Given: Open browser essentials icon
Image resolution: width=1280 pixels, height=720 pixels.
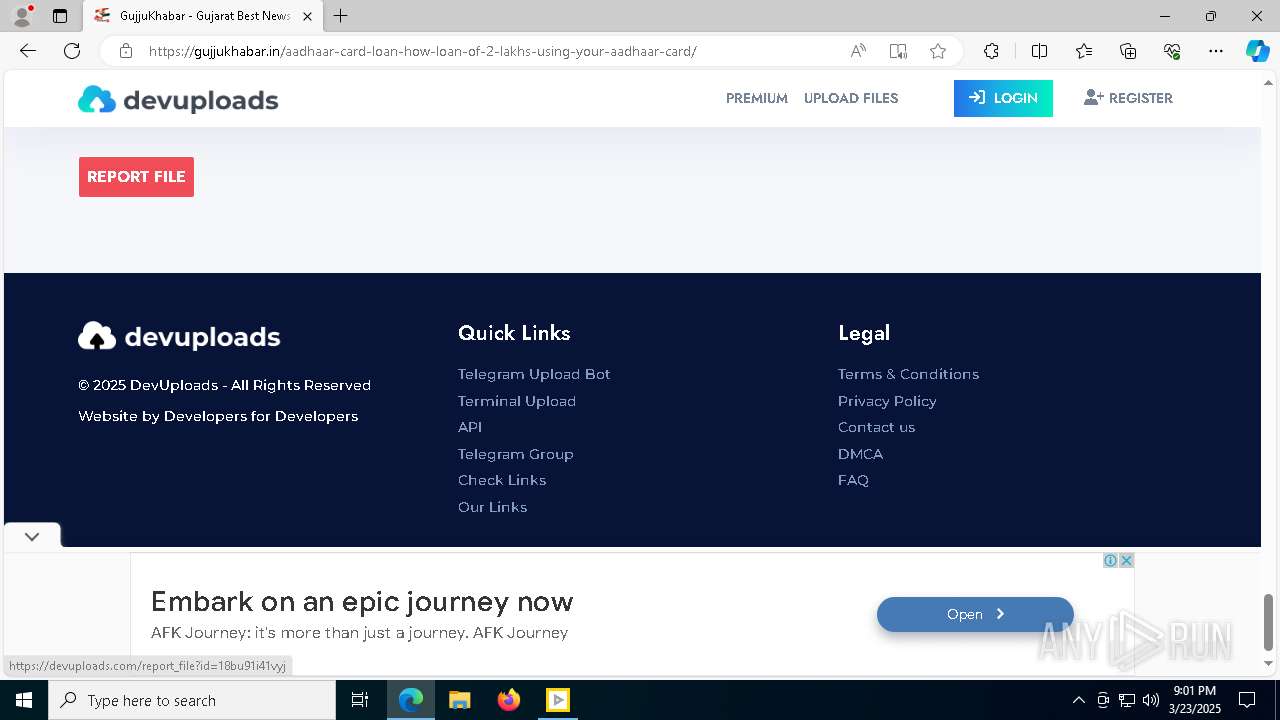Looking at the screenshot, I should point(1172,51).
